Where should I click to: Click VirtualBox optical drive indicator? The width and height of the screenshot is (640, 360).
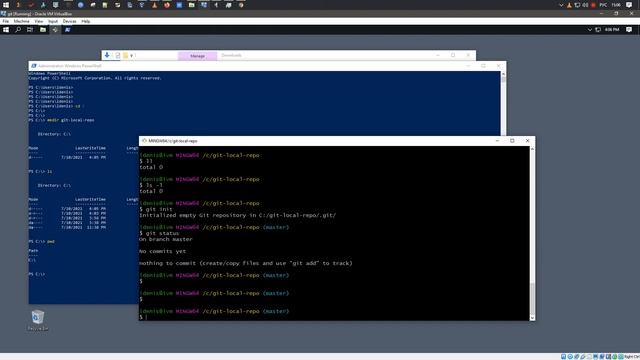tap(570, 357)
